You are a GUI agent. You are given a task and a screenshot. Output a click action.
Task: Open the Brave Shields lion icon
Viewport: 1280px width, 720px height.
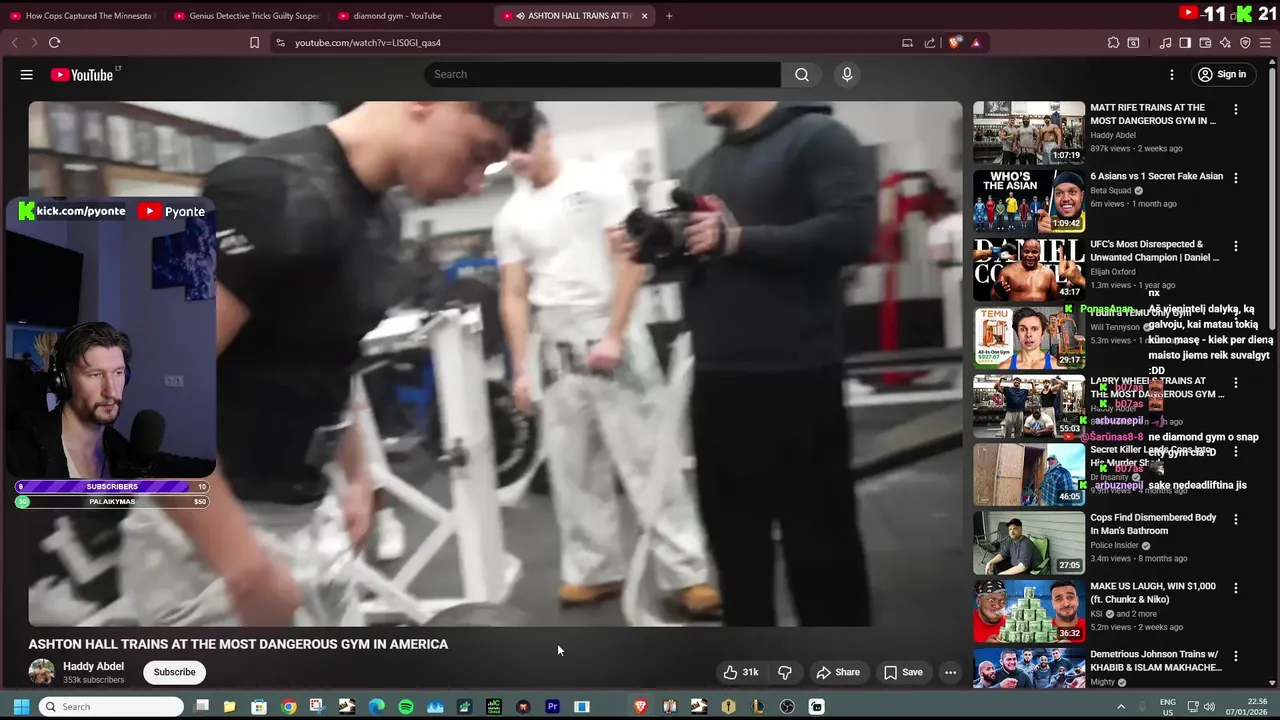tap(955, 43)
